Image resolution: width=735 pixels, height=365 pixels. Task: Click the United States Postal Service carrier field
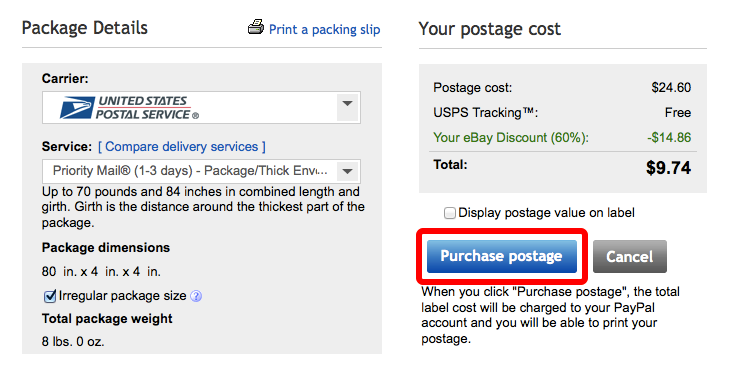tap(201, 107)
